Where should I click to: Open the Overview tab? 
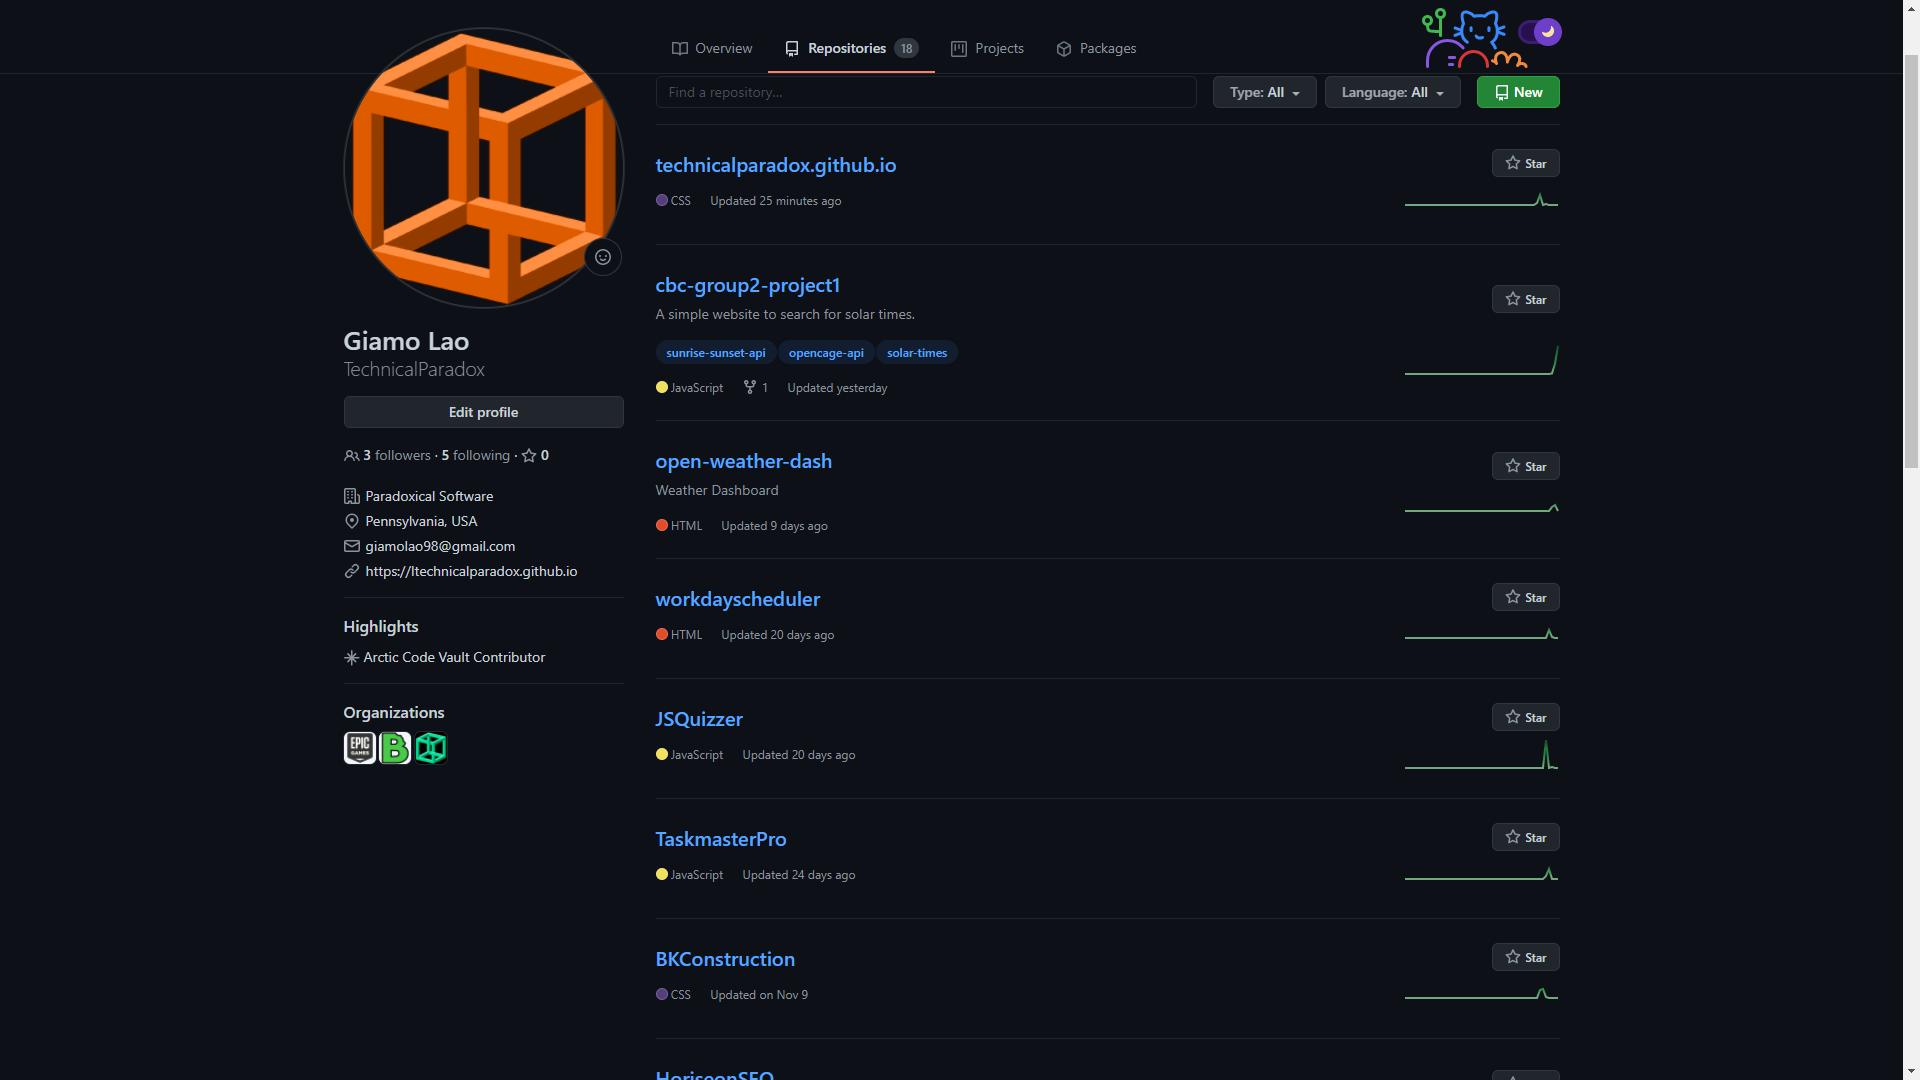pos(712,48)
